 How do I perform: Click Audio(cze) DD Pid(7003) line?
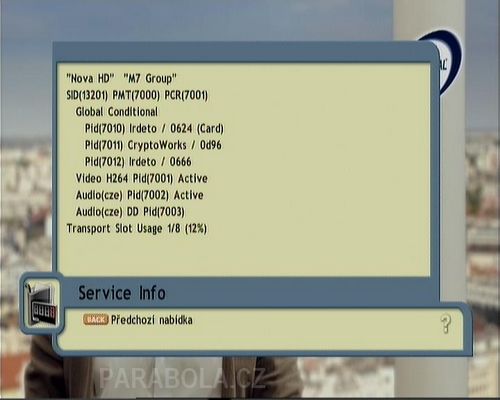130,212
